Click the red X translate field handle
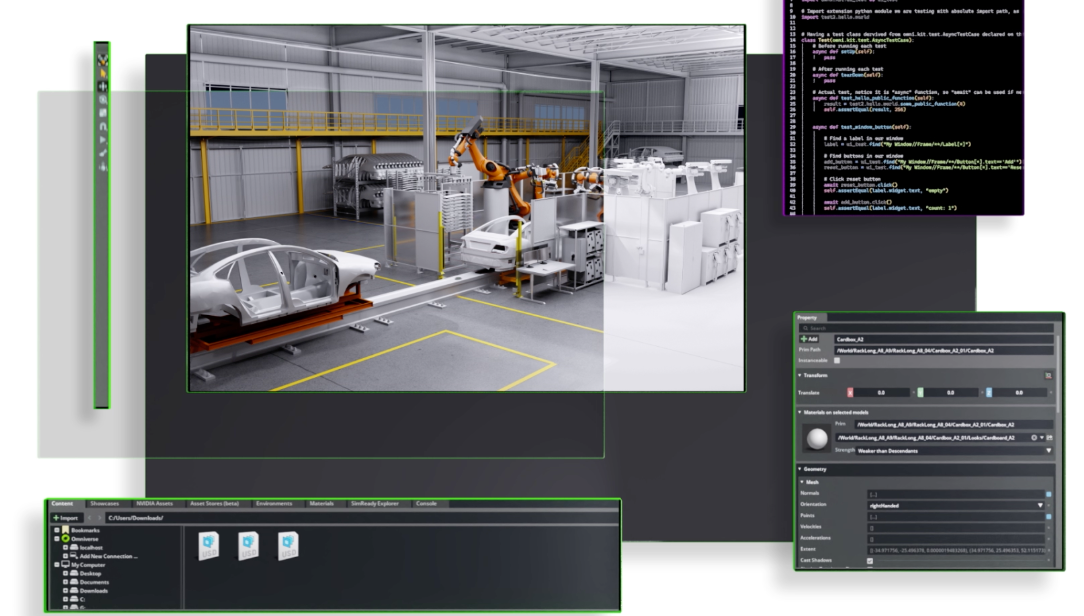Screen dimensions: 1084x616 point(849,391)
